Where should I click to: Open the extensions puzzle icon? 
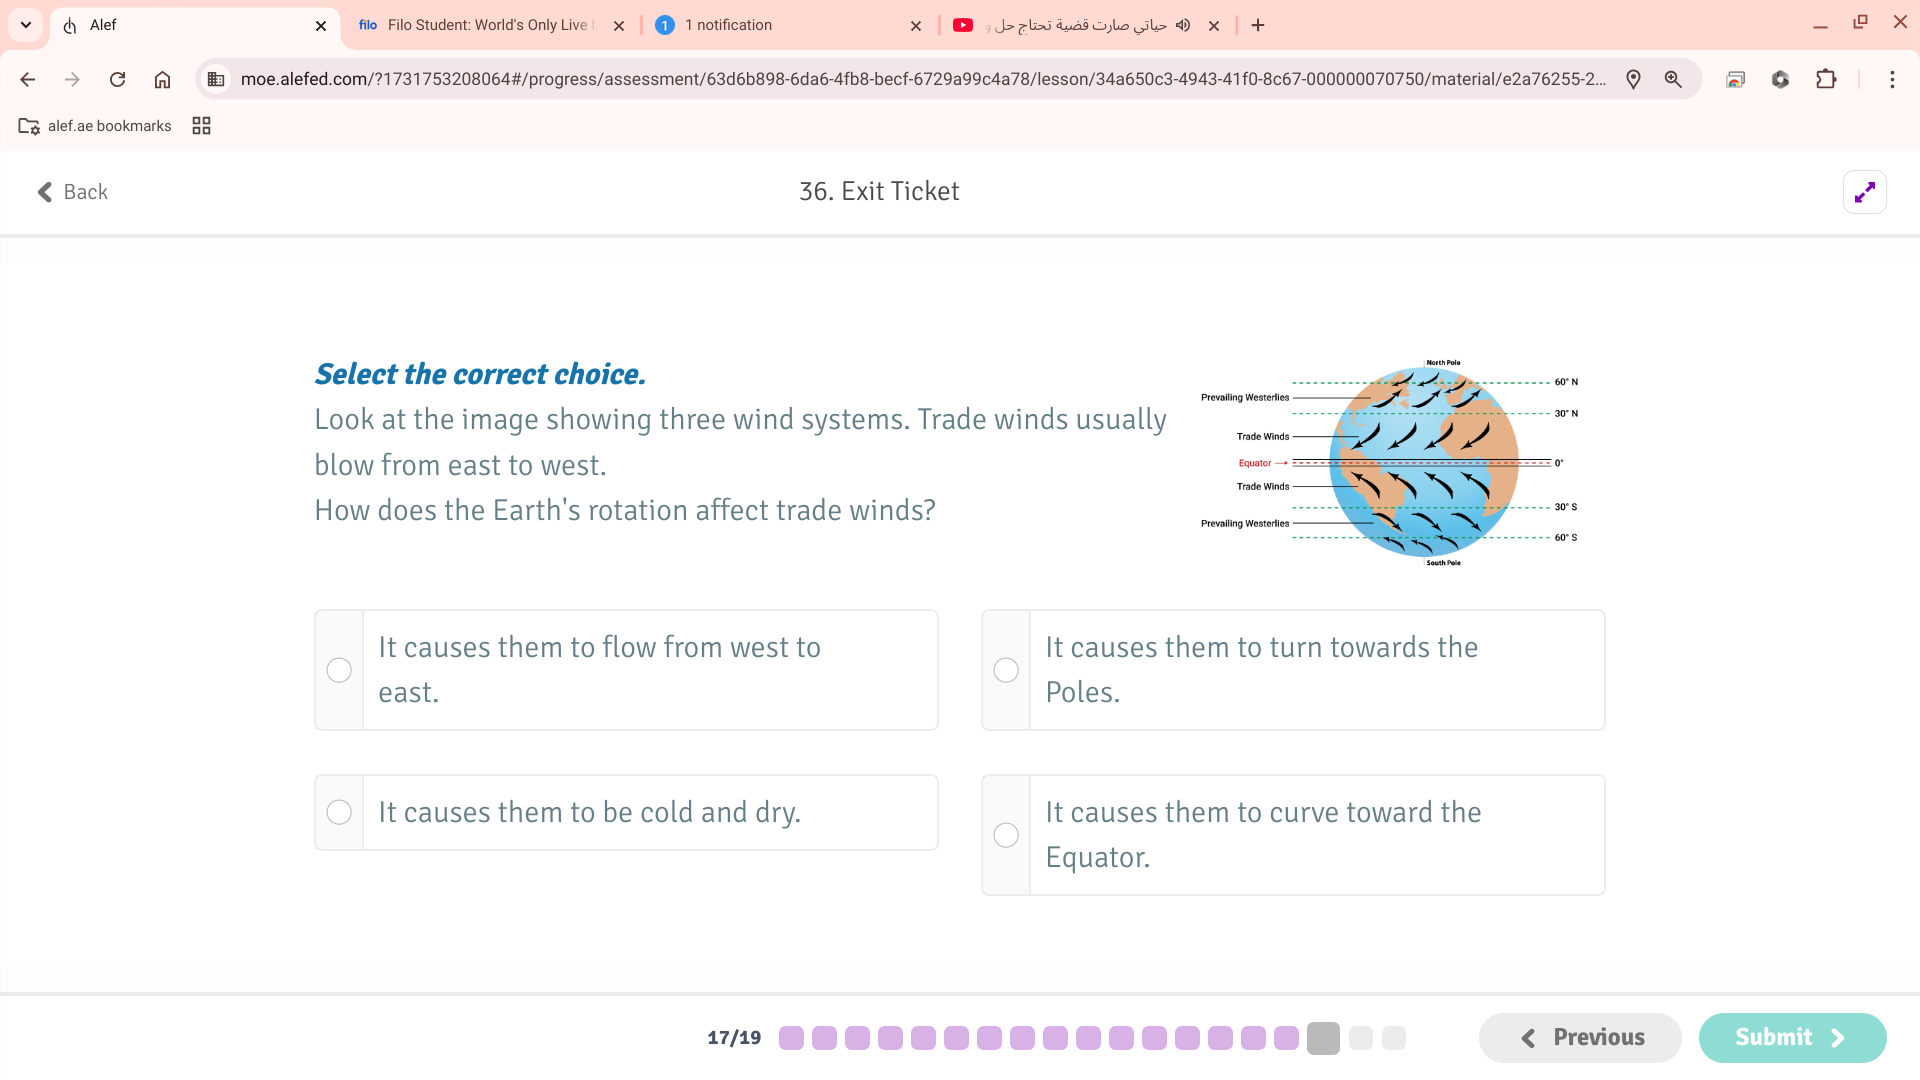pos(1826,79)
